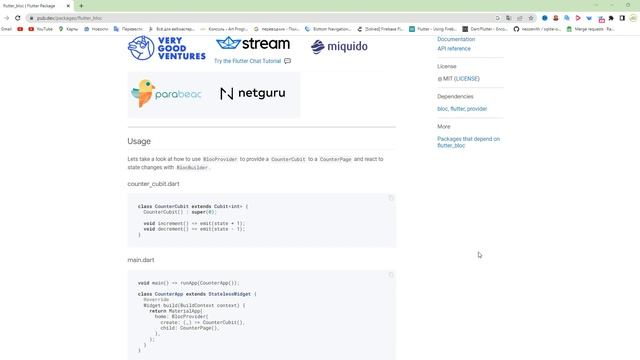Open the provider dependency link
Viewport: 640px width, 360px height.
478,109
